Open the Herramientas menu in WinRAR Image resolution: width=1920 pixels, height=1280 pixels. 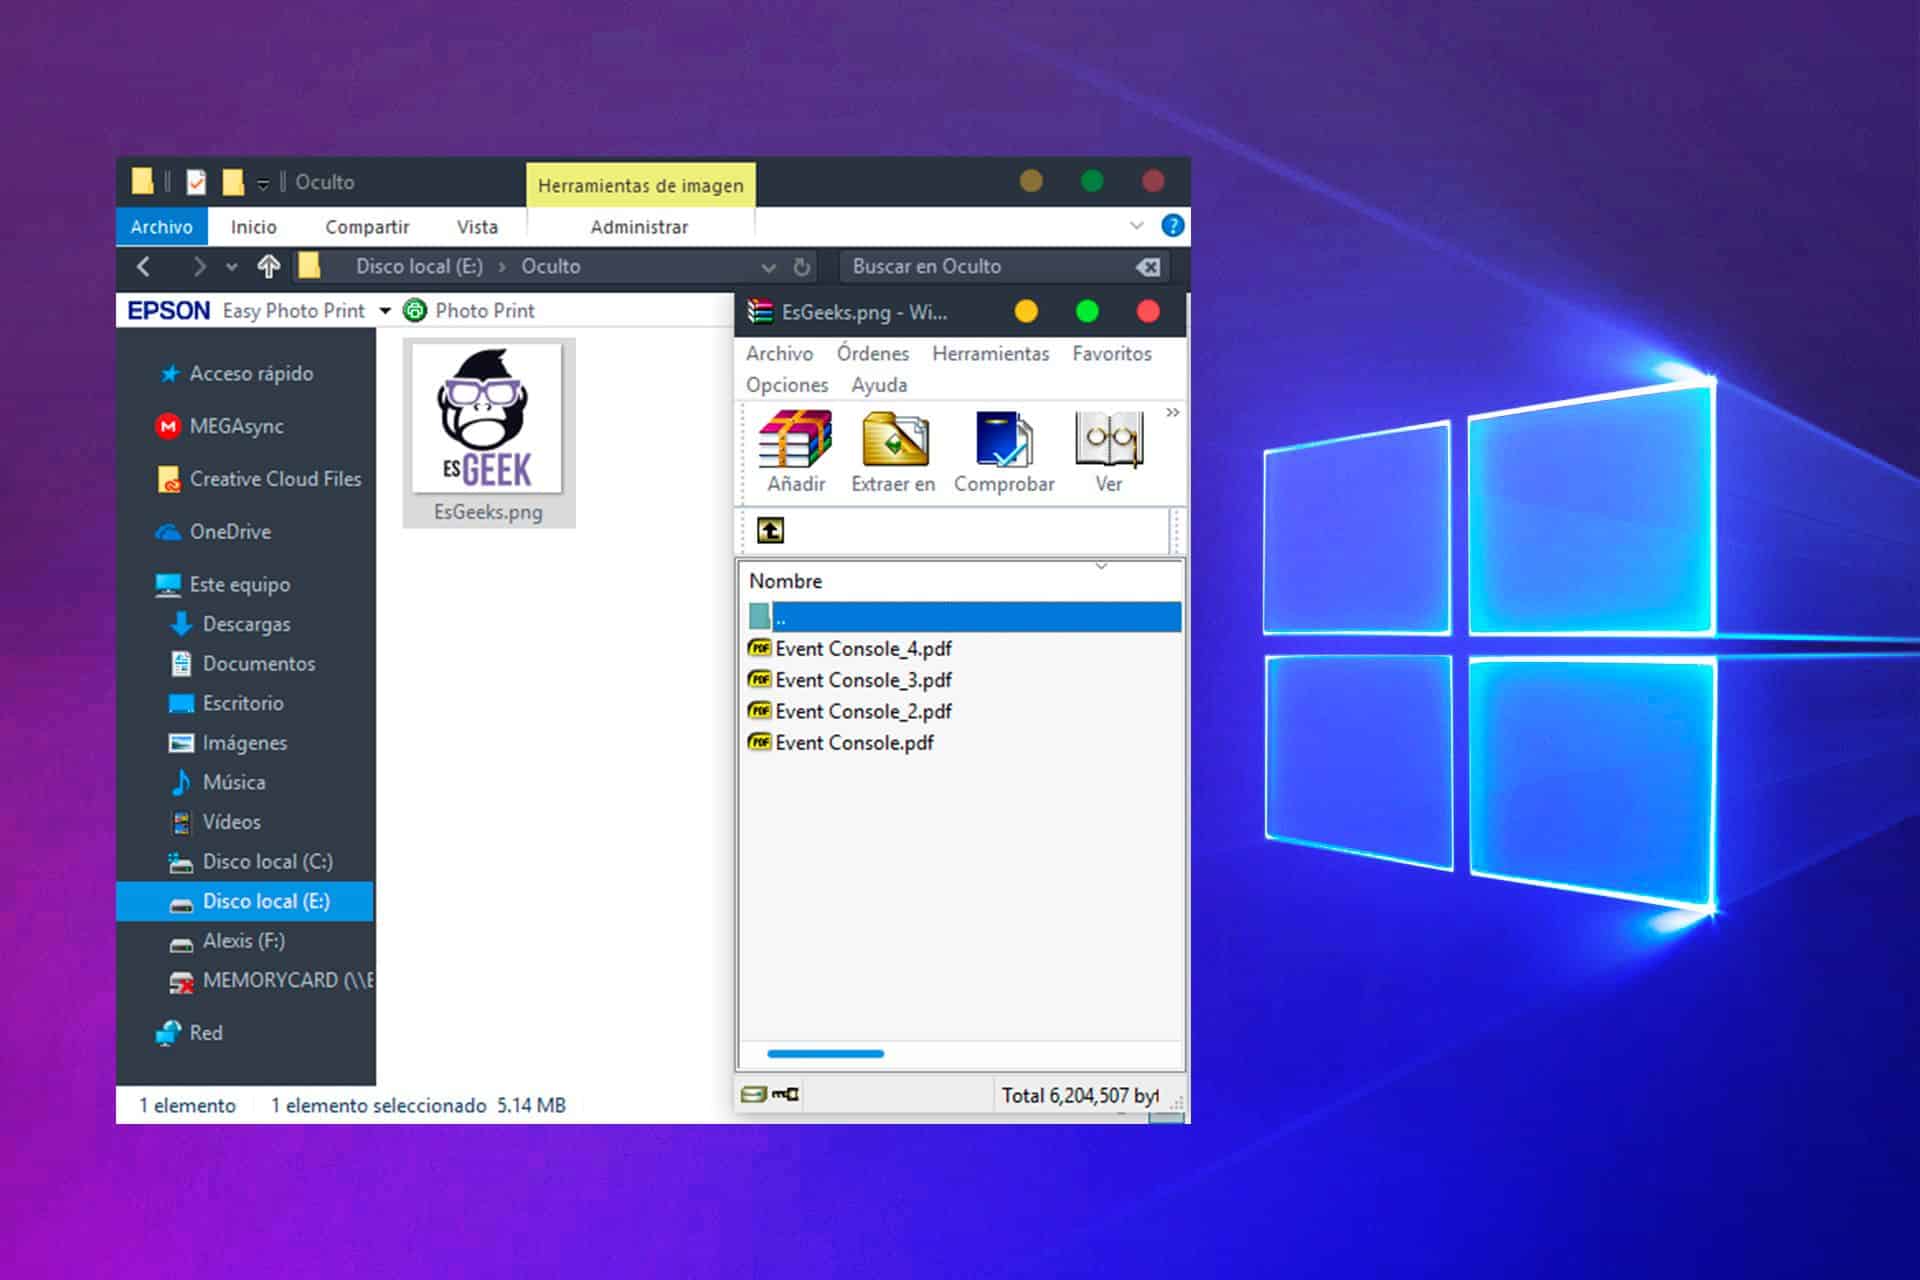pos(990,354)
